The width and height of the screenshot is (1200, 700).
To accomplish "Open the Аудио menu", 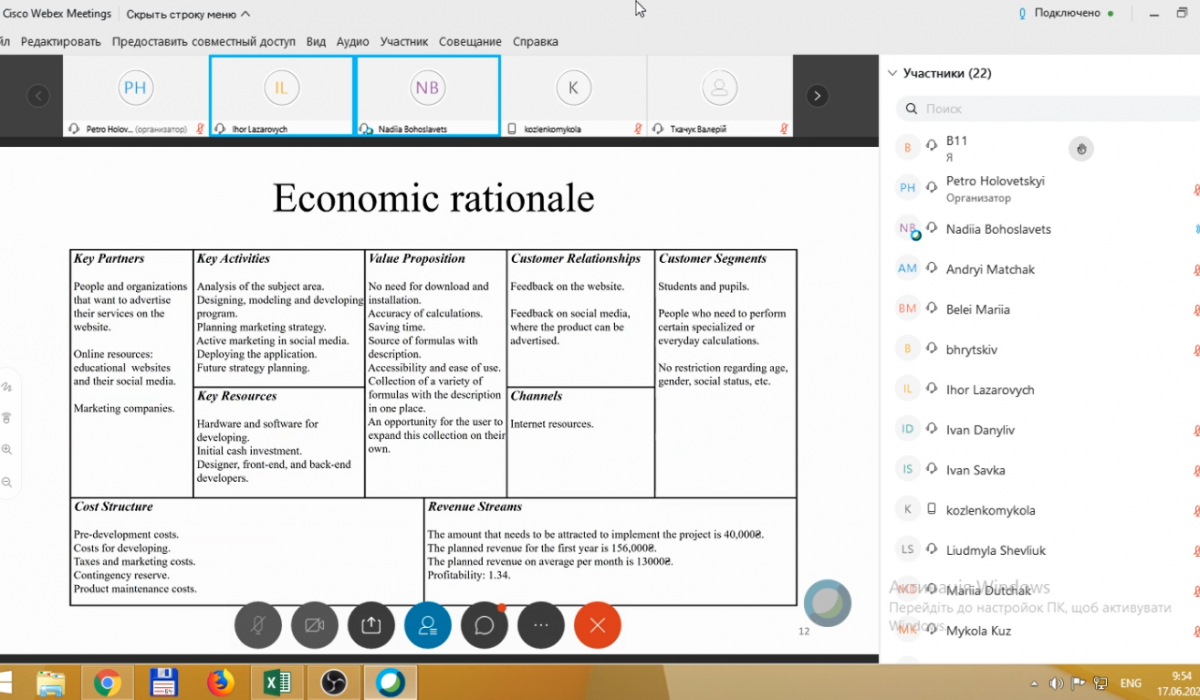I will click(353, 42).
